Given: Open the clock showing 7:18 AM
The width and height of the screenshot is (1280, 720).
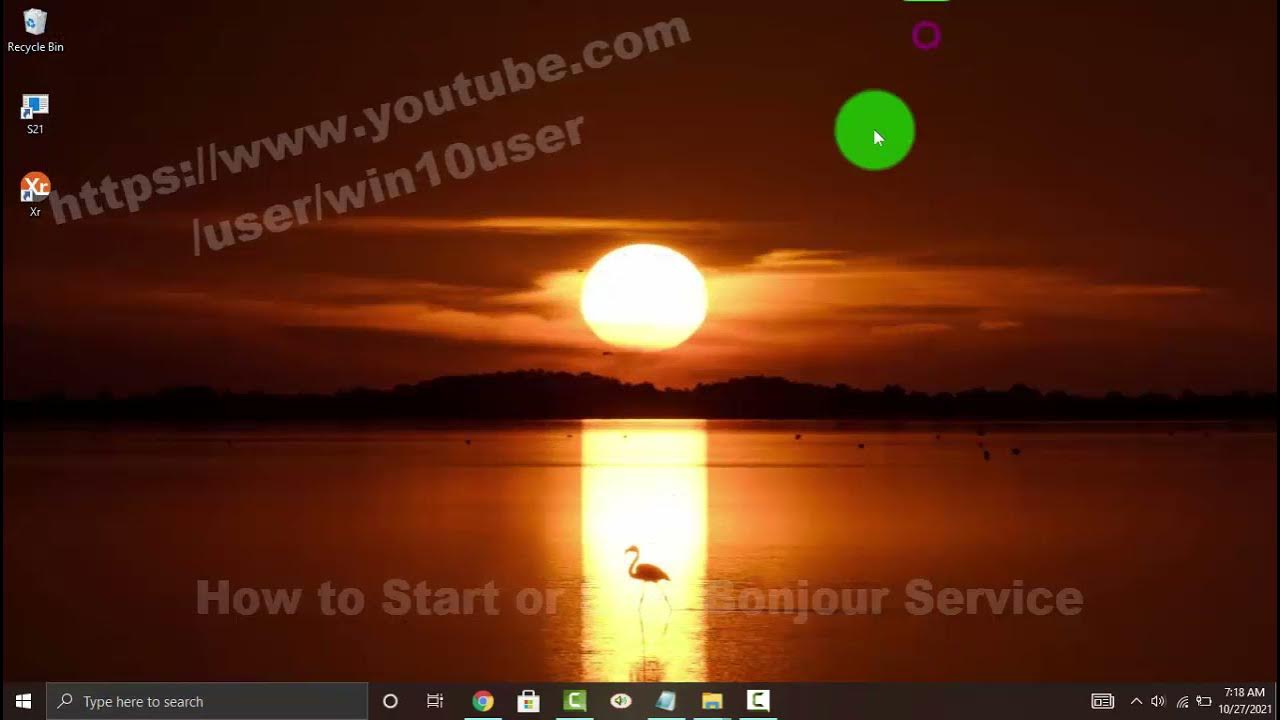Looking at the screenshot, I should tap(1244, 701).
